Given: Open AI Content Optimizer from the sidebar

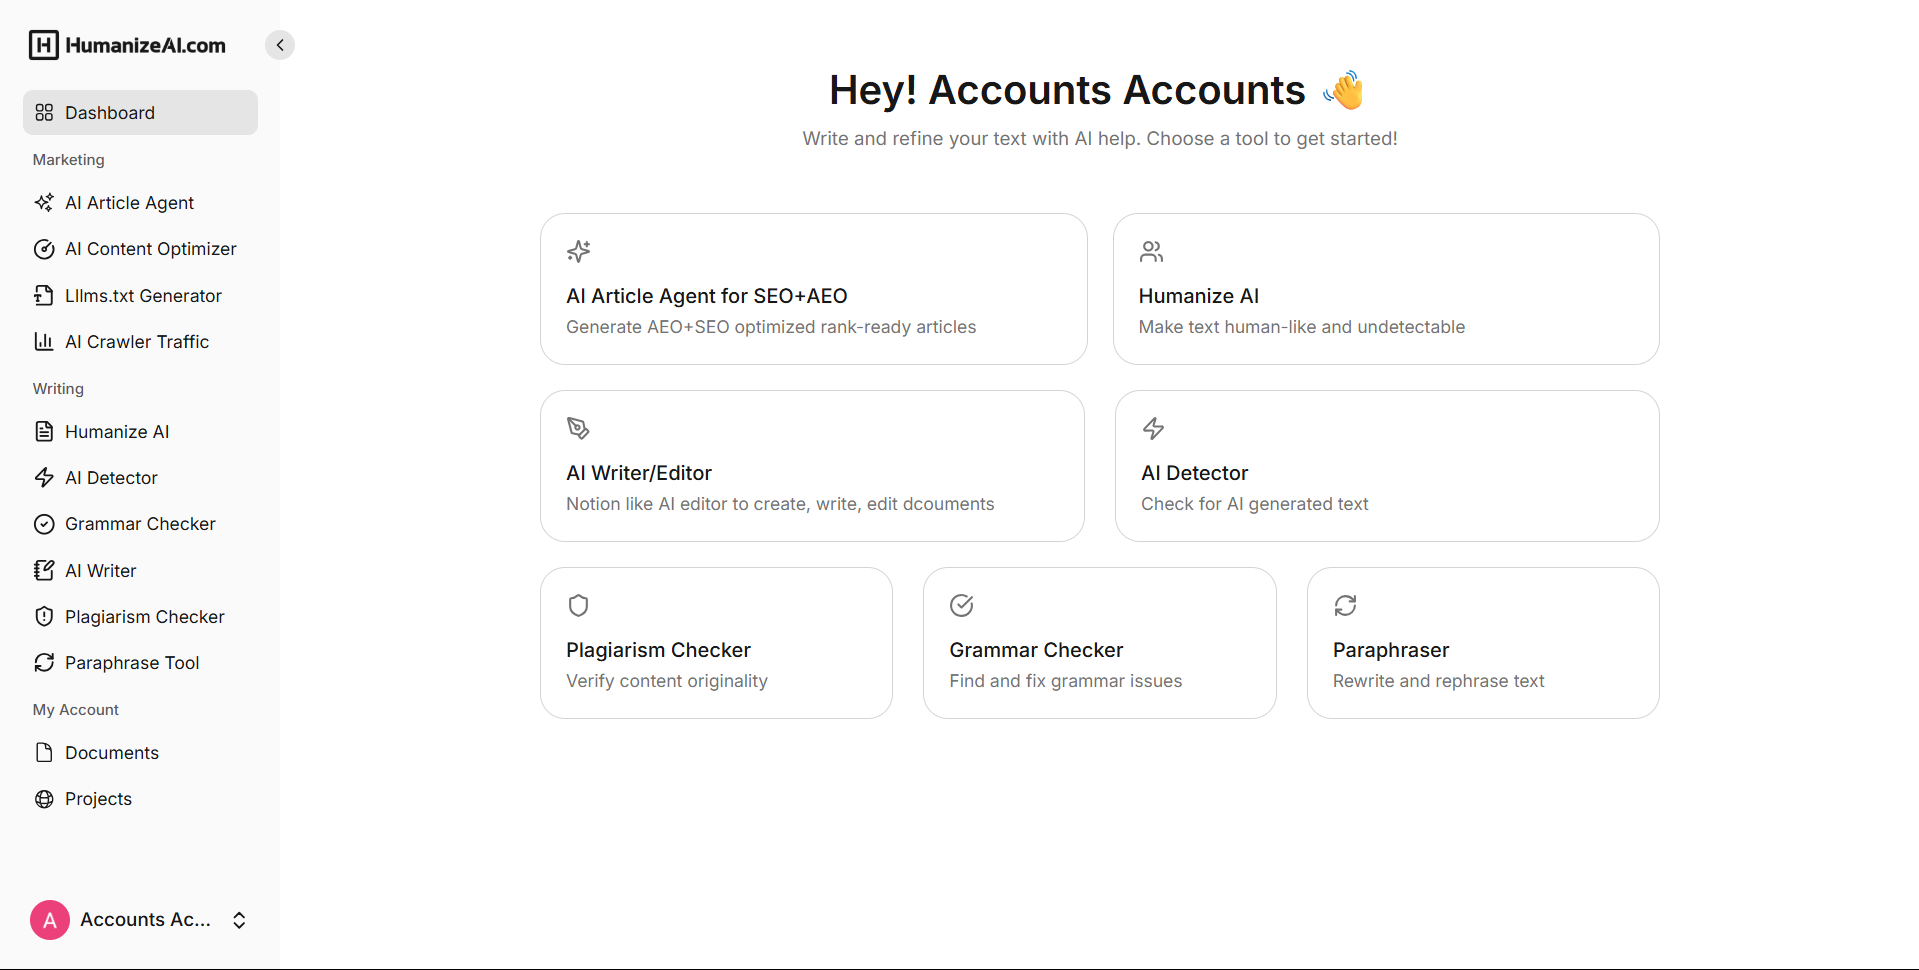Looking at the screenshot, I should click(x=150, y=249).
